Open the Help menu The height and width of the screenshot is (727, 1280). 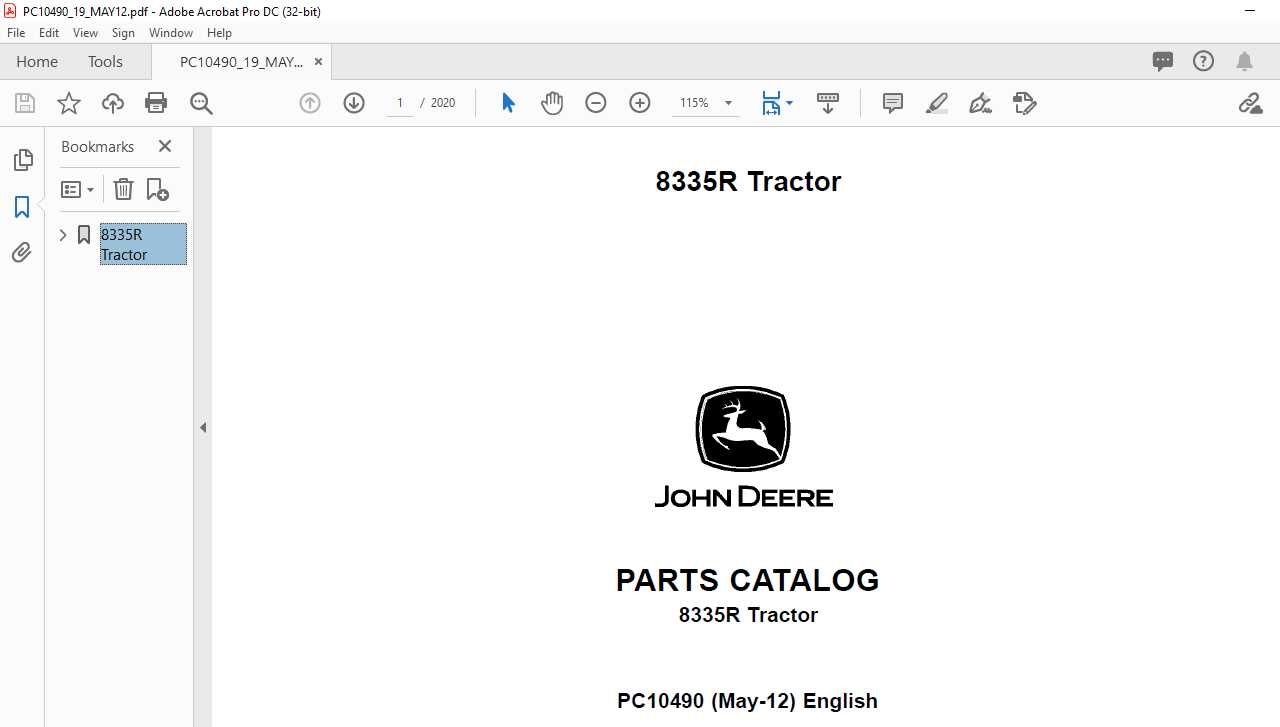click(219, 33)
